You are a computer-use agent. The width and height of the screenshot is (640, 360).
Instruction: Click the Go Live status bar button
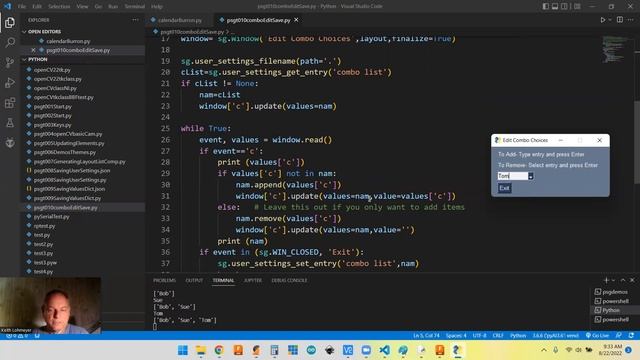(597, 335)
